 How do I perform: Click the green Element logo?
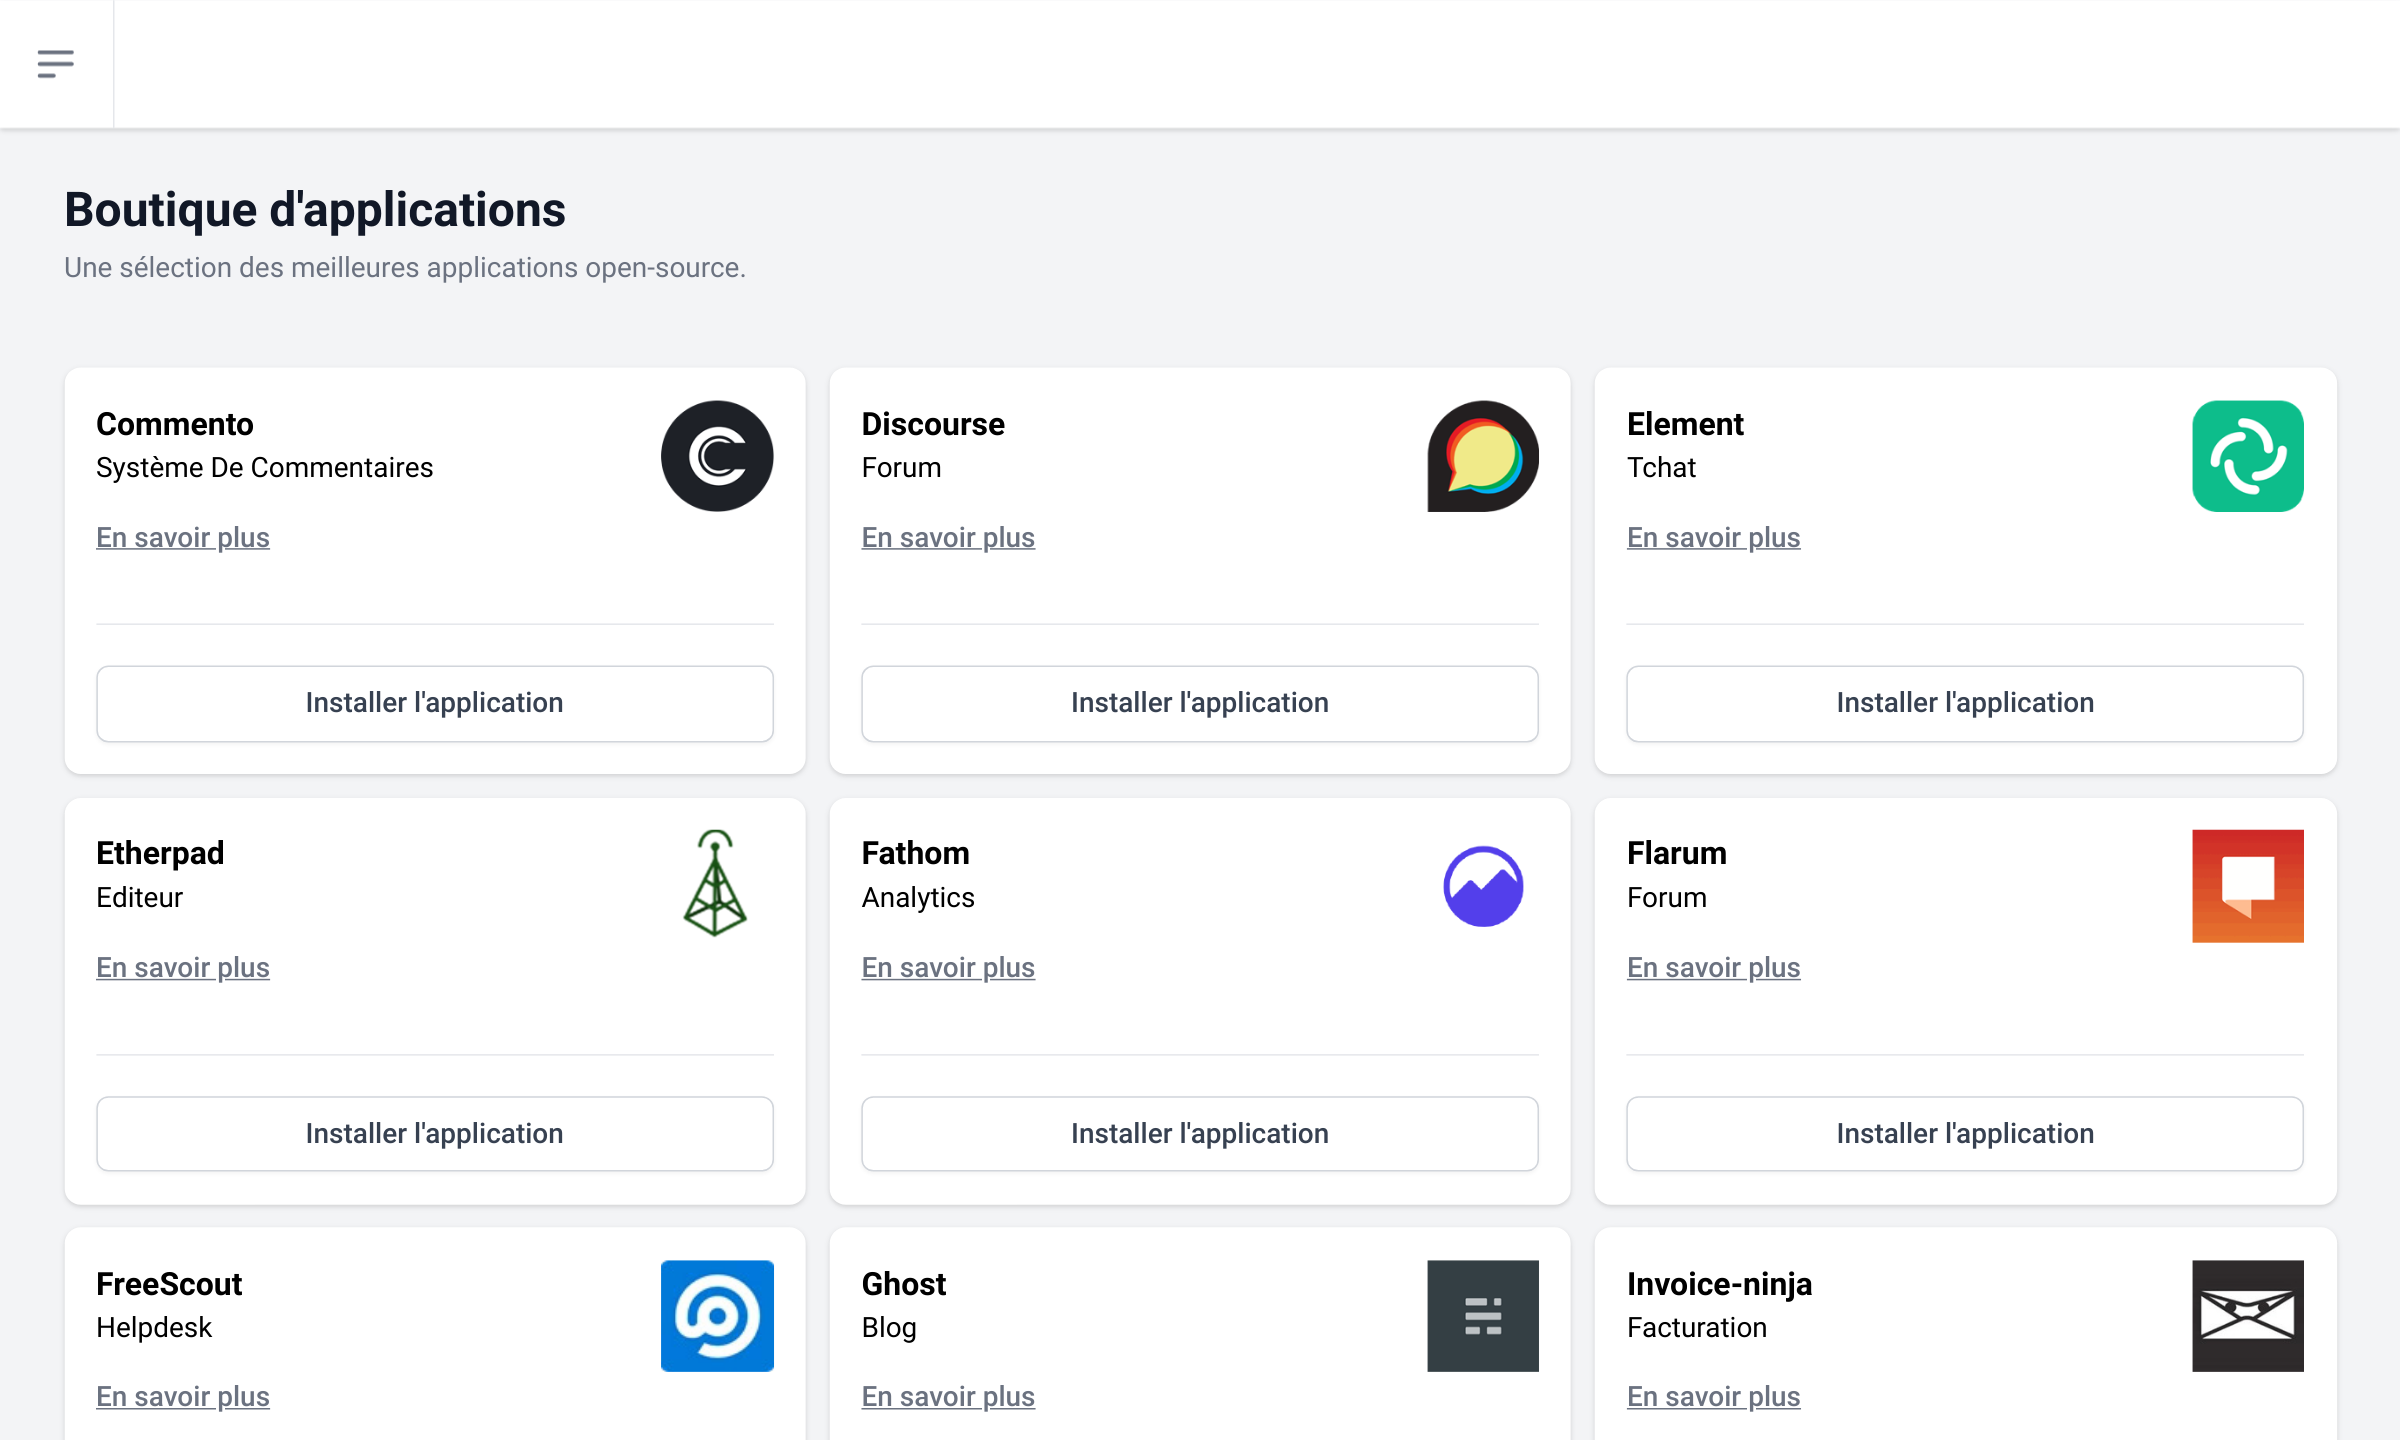click(2247, 456)
